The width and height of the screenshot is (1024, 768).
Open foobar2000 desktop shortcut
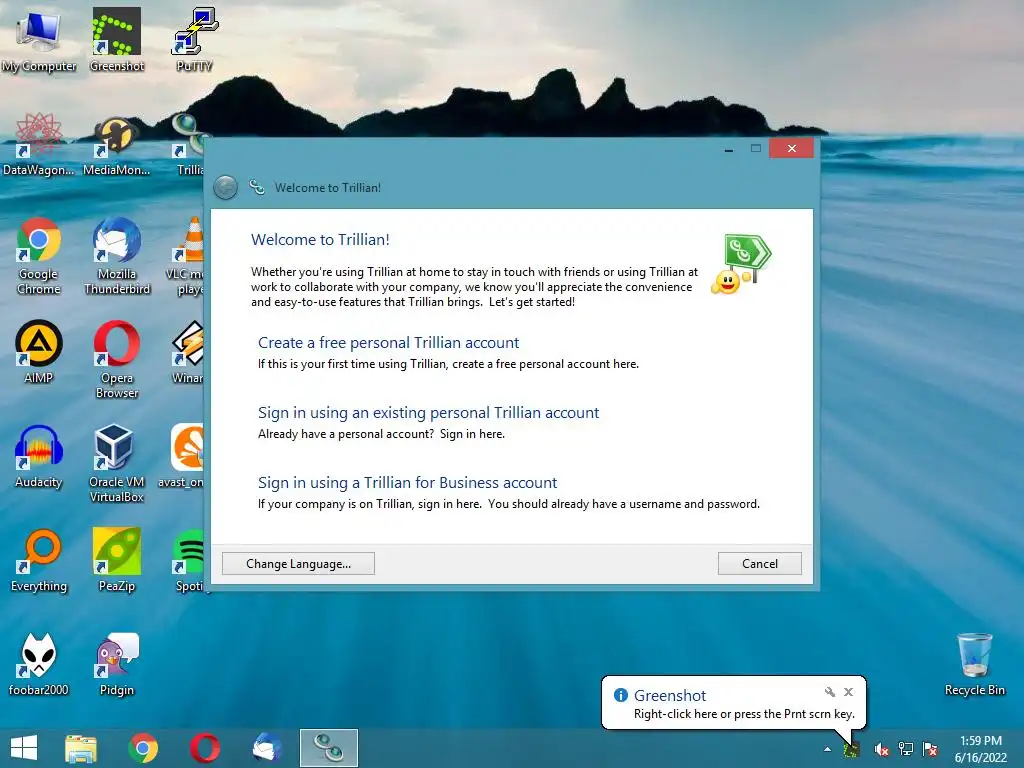pyautogui.click(x=39, y=664)
